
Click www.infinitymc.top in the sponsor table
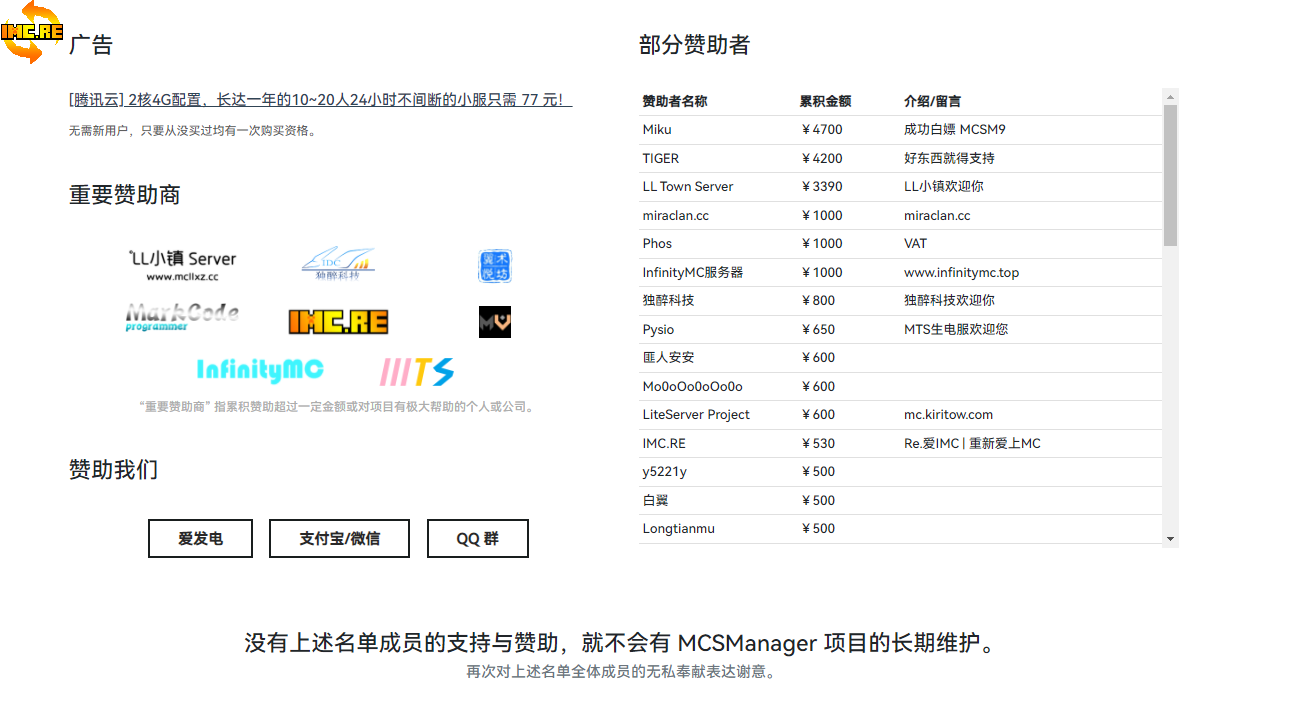click(961, 272)
